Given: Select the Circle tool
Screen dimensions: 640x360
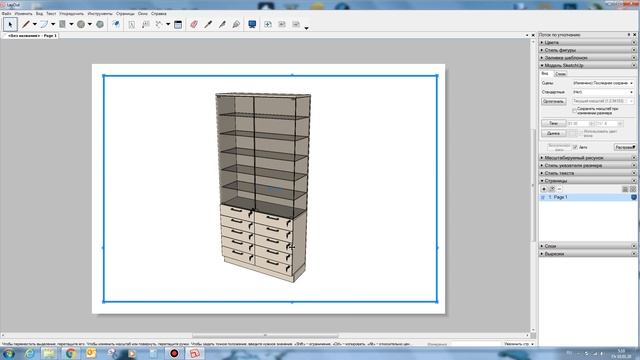Looking at the screenshot, I should point(81,24).
